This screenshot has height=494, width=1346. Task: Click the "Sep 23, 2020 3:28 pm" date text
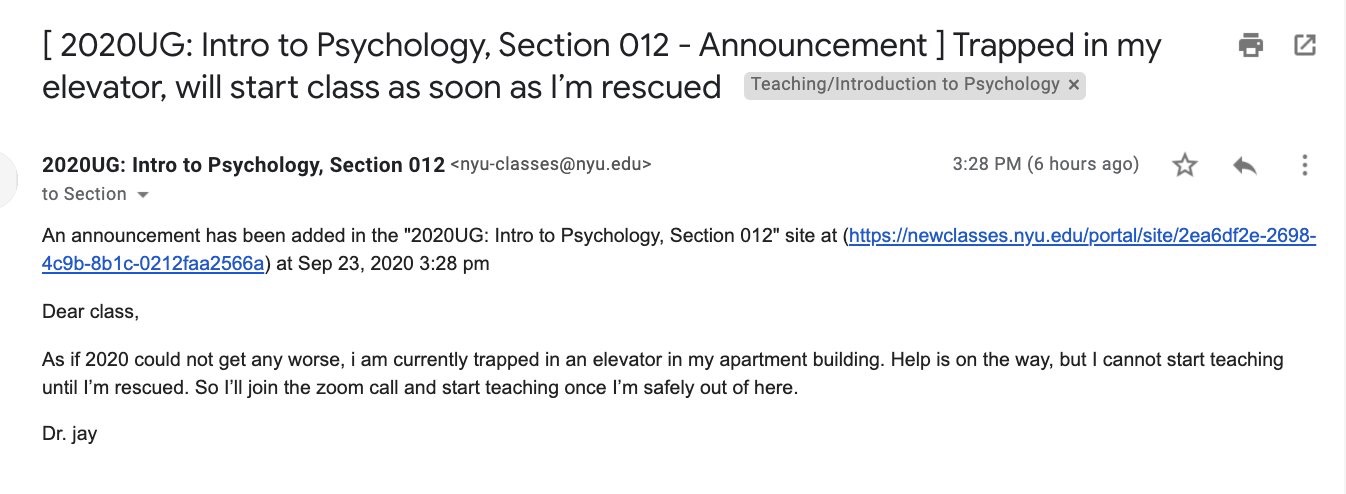(x=396, y=263)
